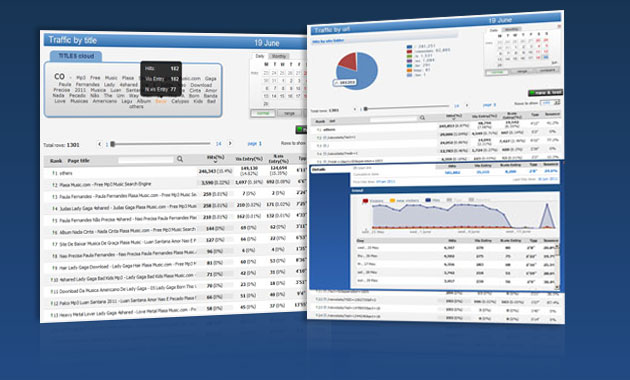
Task: Click 'range' button under Traffic by title calendar
Action: (289, 113)
